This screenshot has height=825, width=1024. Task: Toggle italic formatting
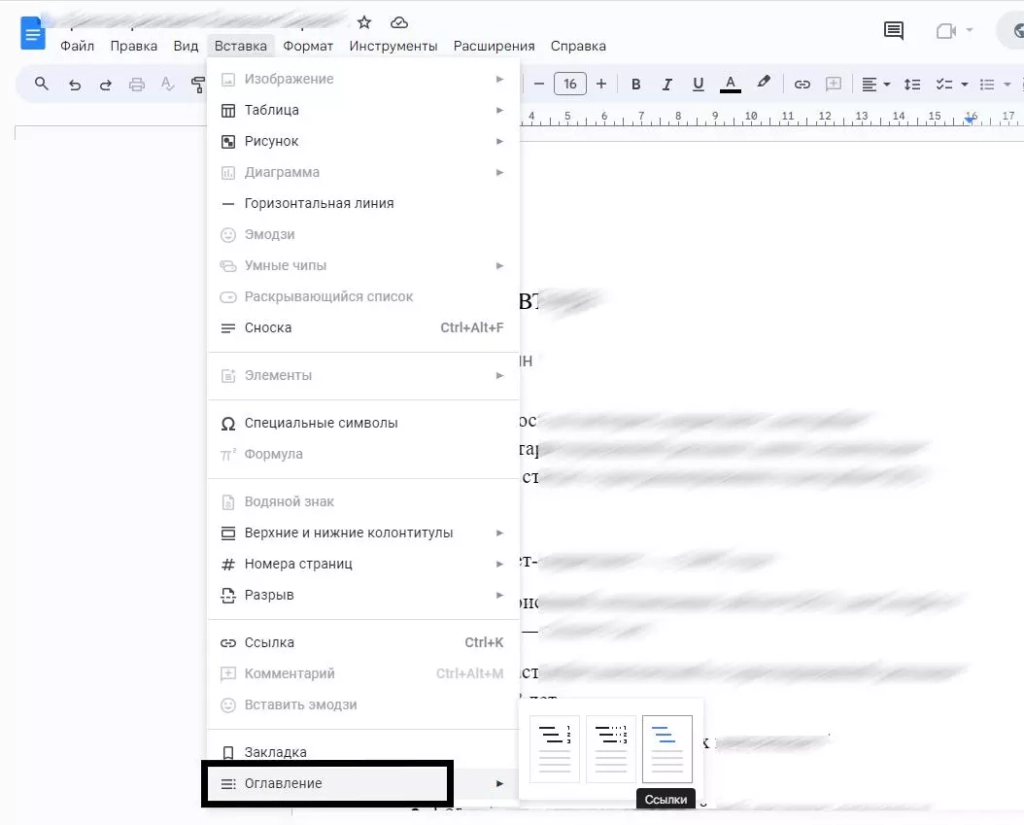[667, 84]
